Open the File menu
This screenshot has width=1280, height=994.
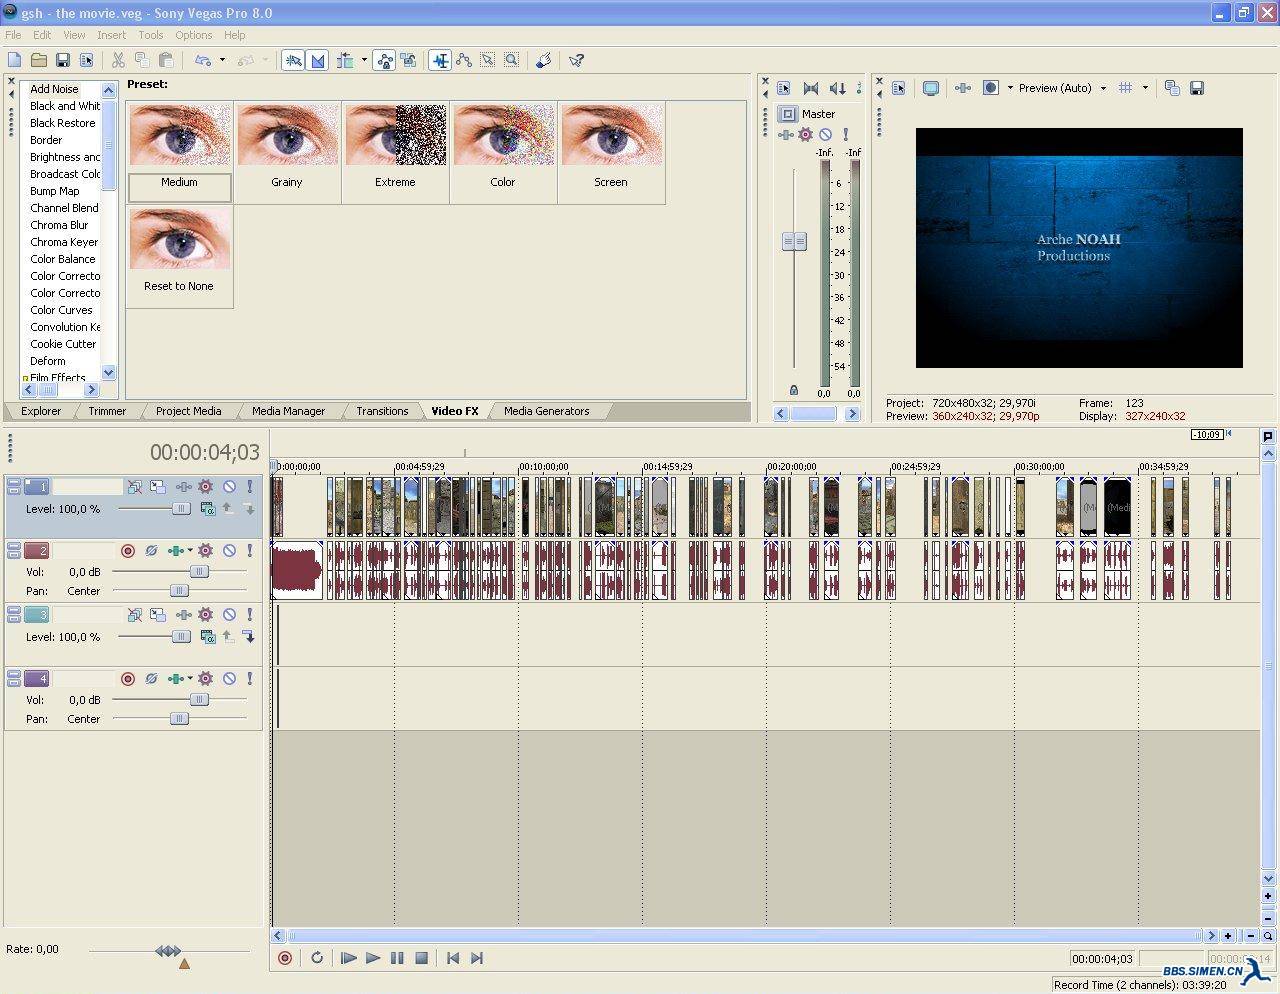coord(13,35)
